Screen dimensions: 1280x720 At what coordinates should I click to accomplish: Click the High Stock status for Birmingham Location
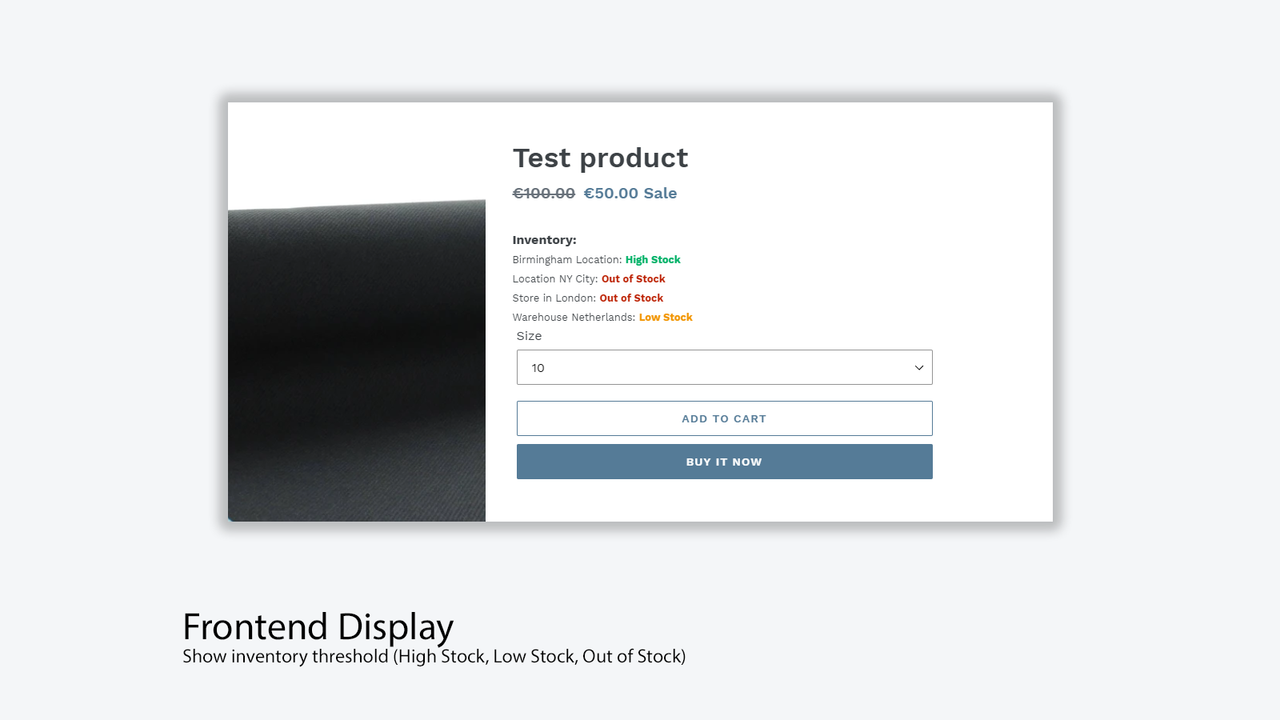point(652,259)
